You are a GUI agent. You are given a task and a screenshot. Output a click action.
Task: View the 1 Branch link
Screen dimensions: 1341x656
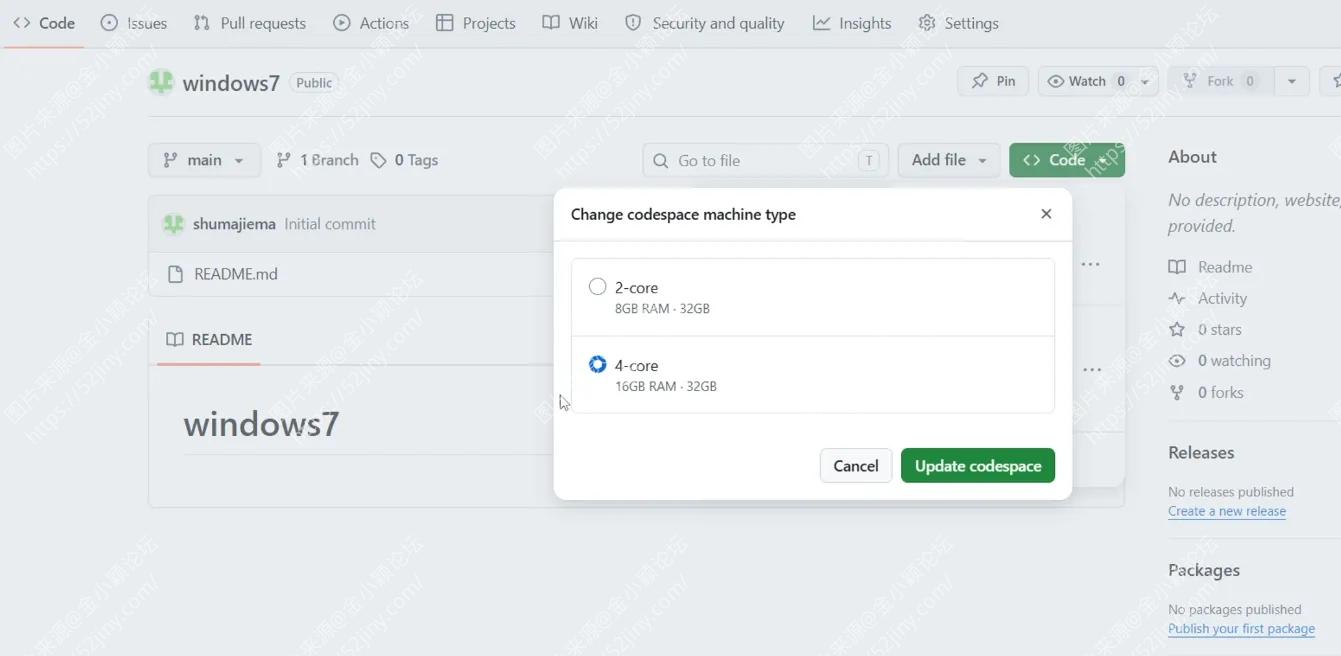click(317, 160)
